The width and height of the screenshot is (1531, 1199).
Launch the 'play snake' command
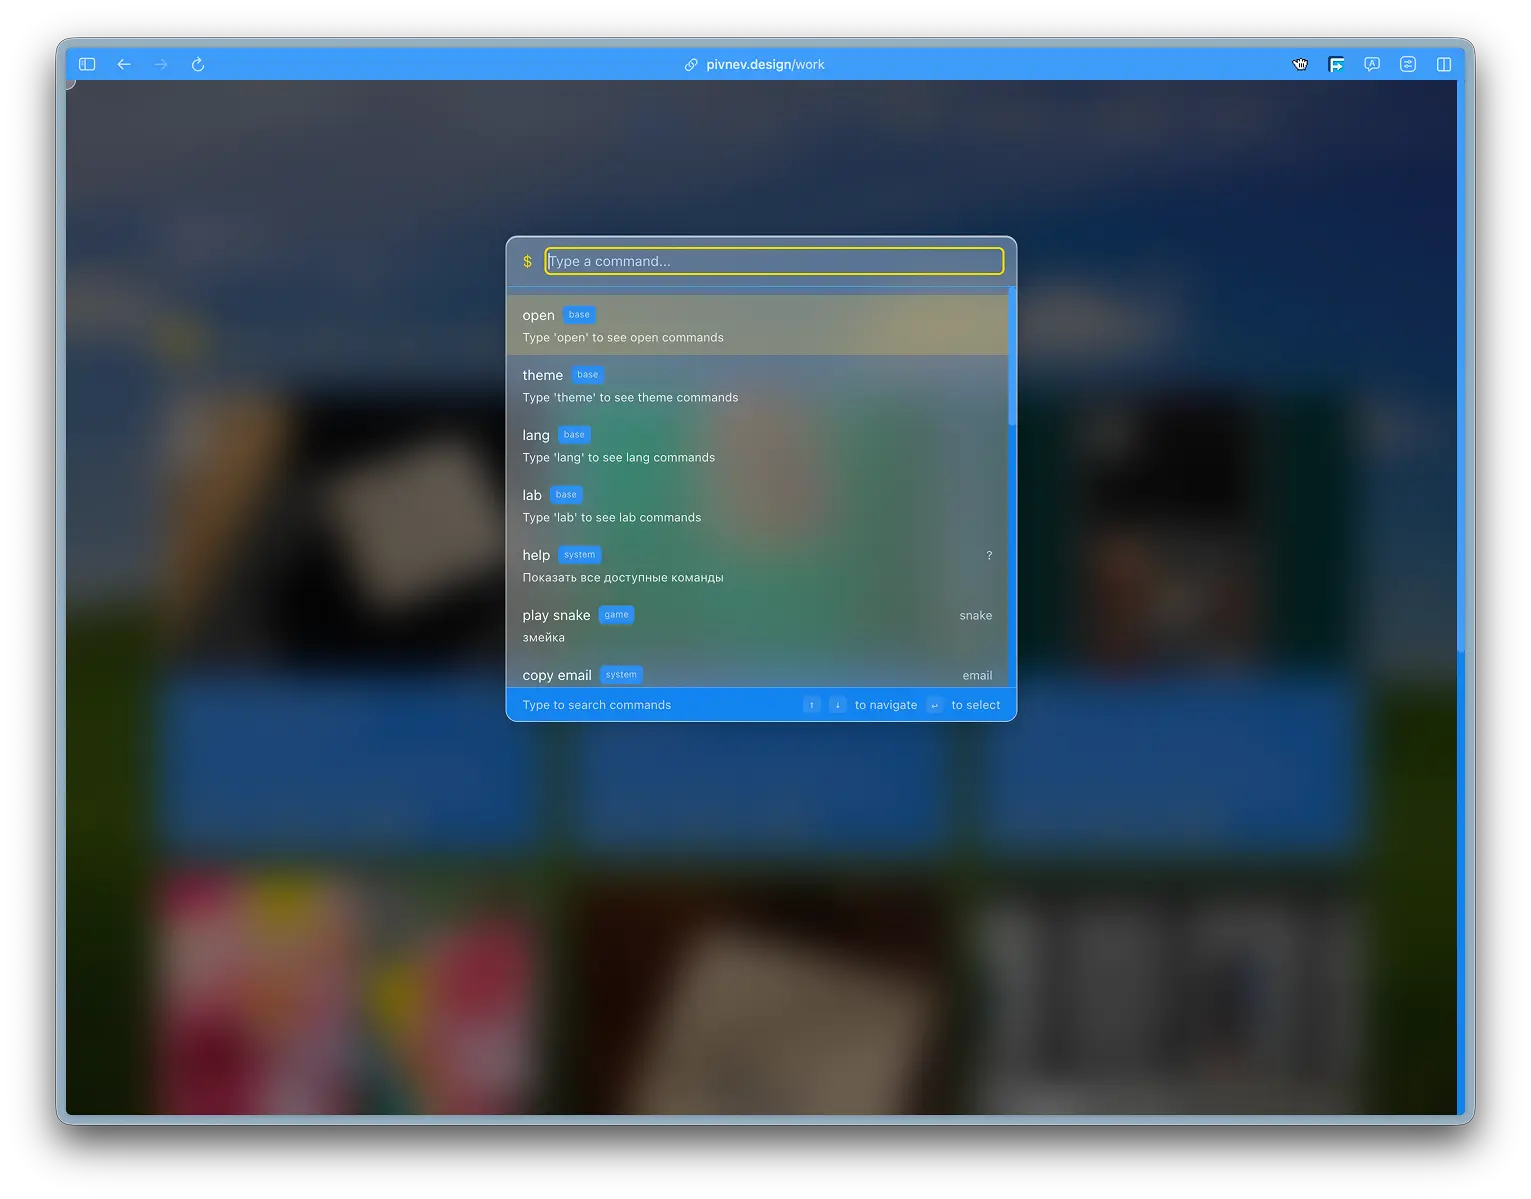[x=757, y=625]
